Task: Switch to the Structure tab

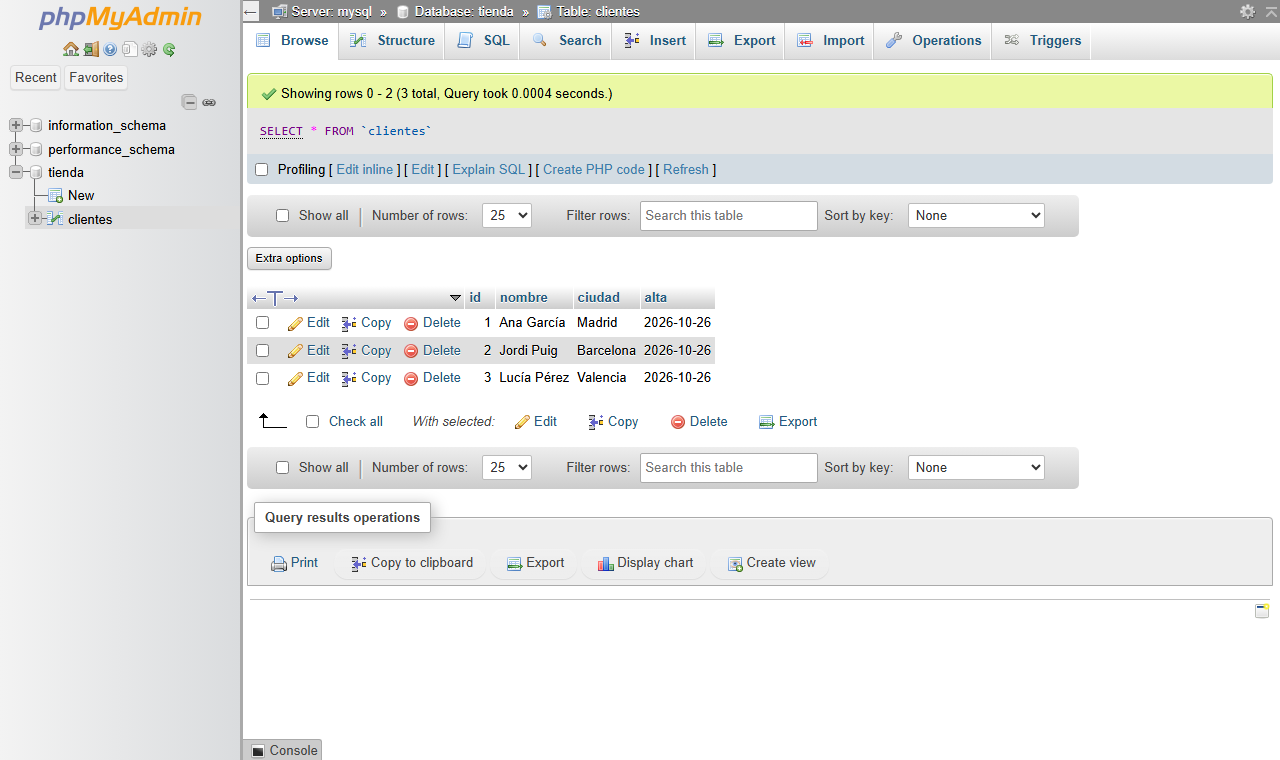Action: pyautogui.click(x=392, y=41)
